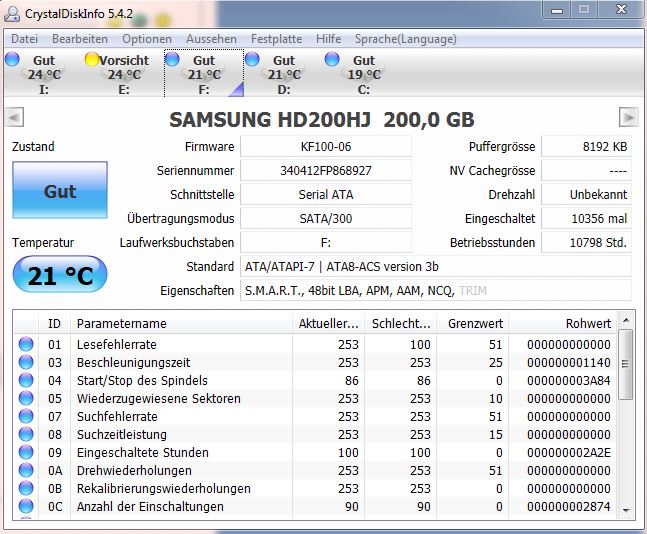Image resolution: width=647 pixels, height=534 pixels.
Task: Click the blue status orb for drive I:
Action: pos(12,59)
